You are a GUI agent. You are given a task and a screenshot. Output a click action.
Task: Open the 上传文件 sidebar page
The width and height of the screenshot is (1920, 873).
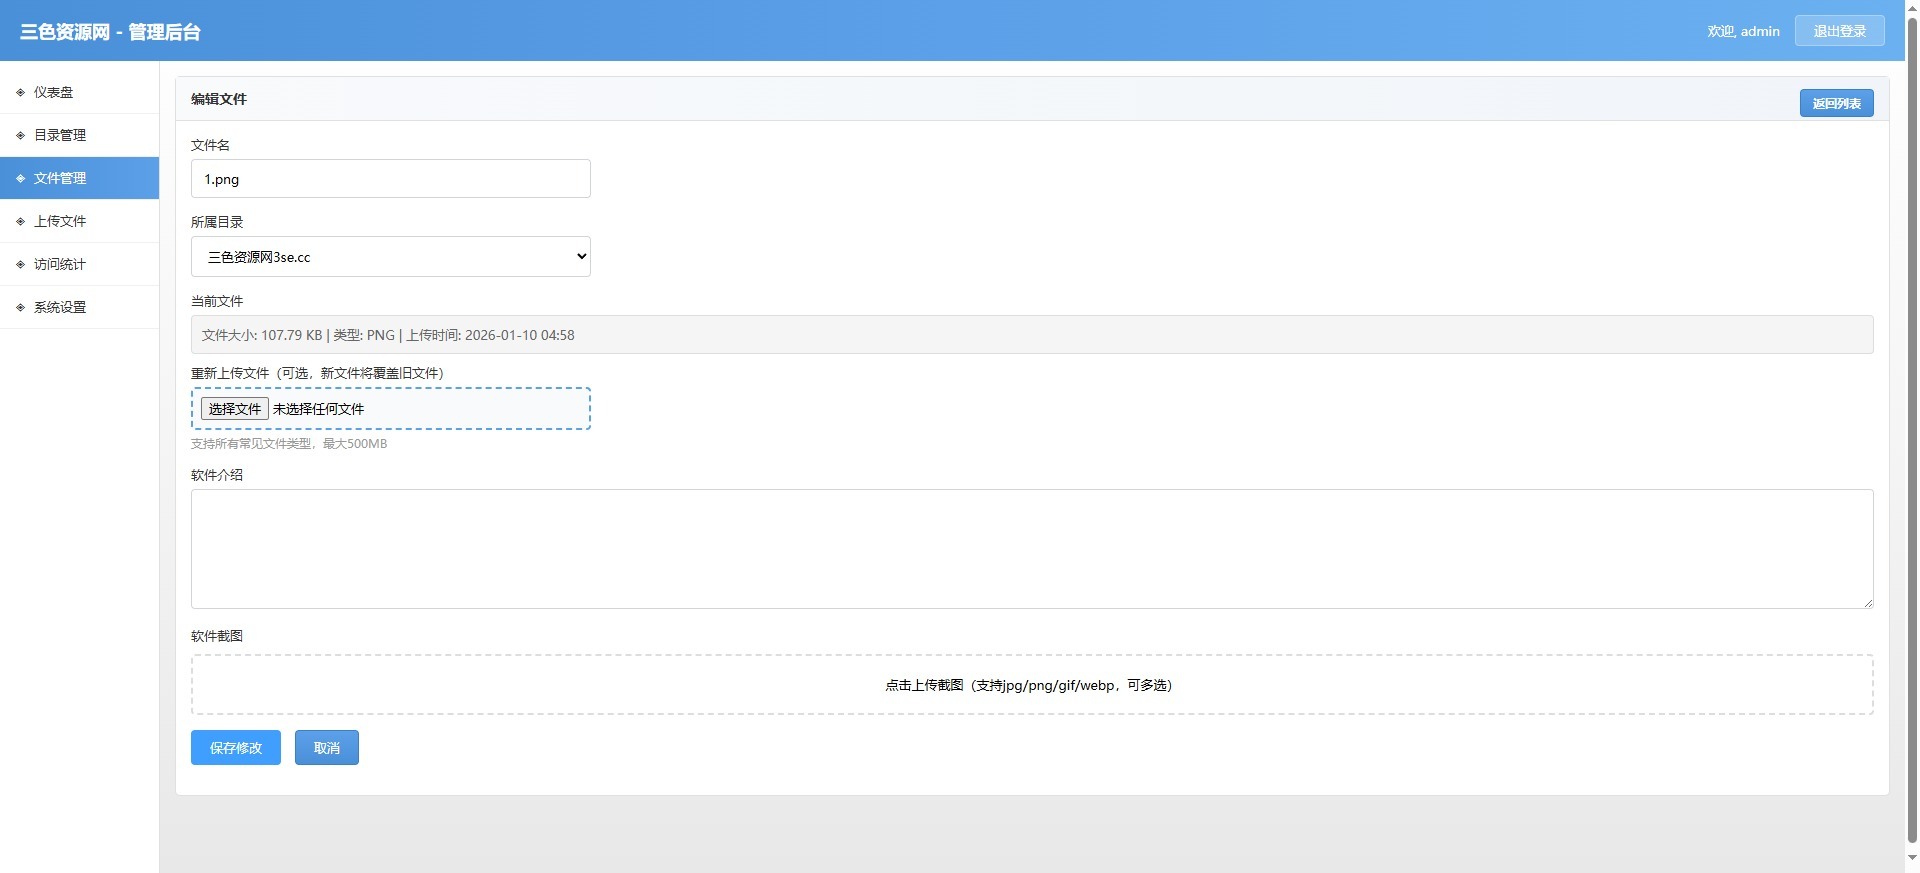coord(60,221)
